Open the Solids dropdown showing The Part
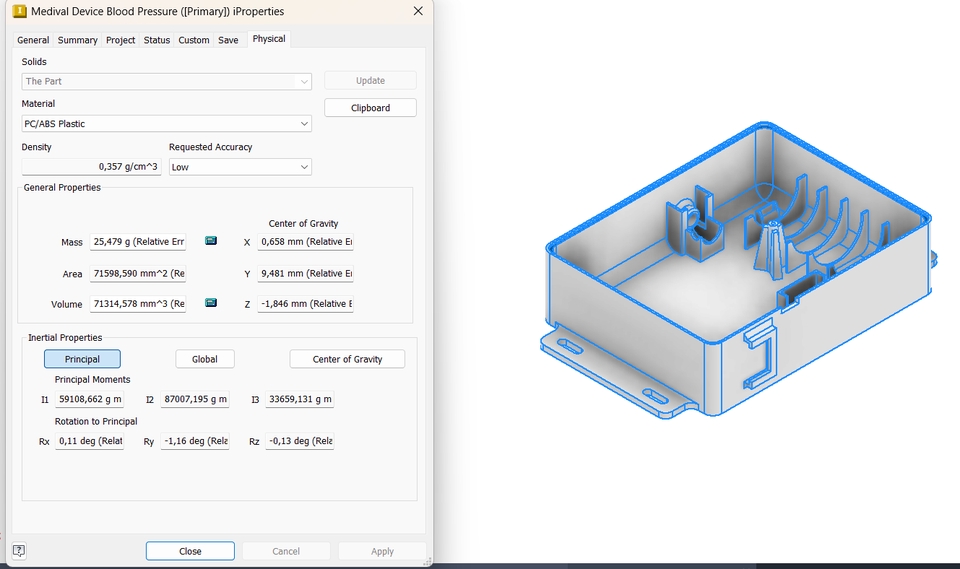Viewport: 960px width, 569px height. pos(167,81)
